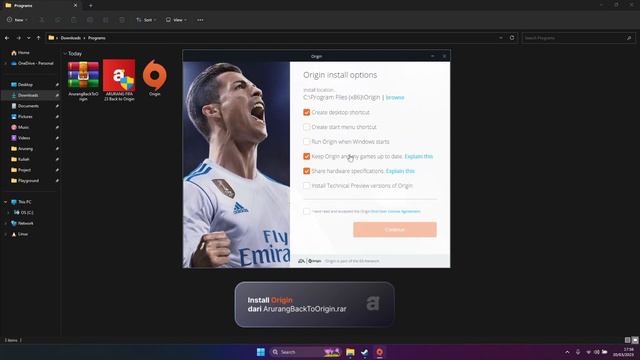Open the Project folder in navigation pane
Screen dimensions: 640x360
coord(21,170)
